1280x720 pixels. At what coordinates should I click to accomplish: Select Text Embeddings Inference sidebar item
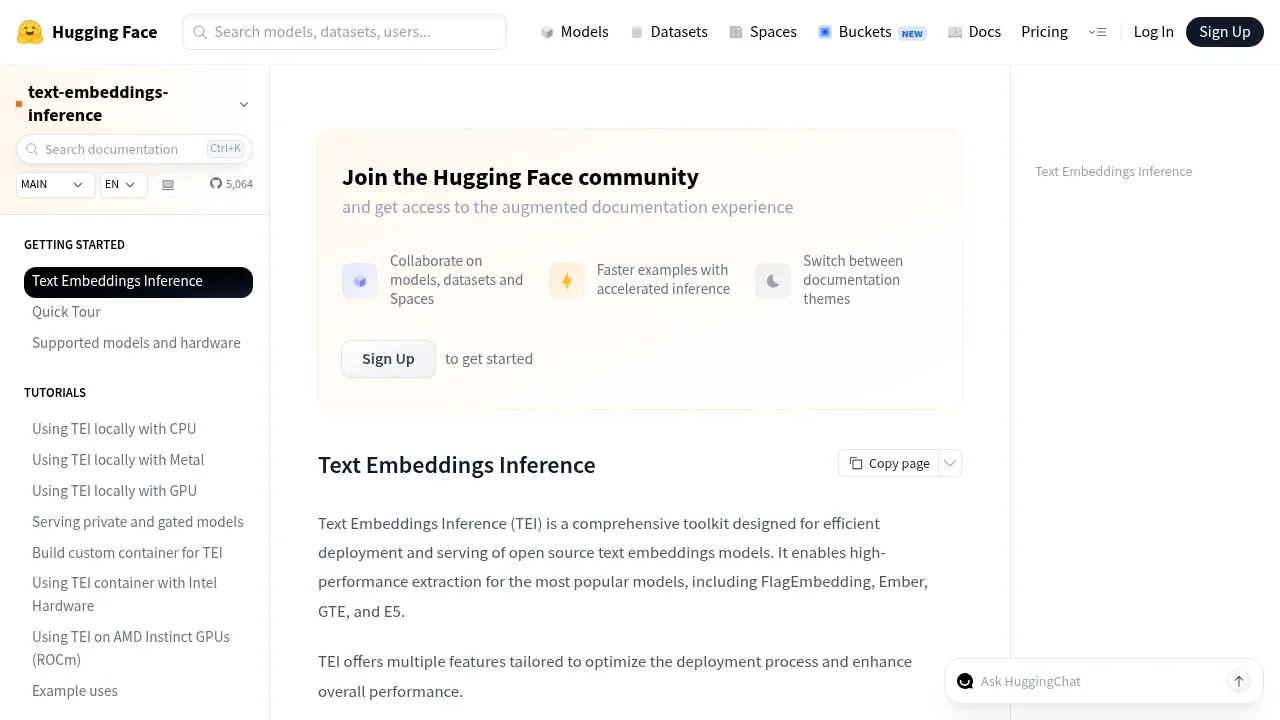(x=138, y=282)
